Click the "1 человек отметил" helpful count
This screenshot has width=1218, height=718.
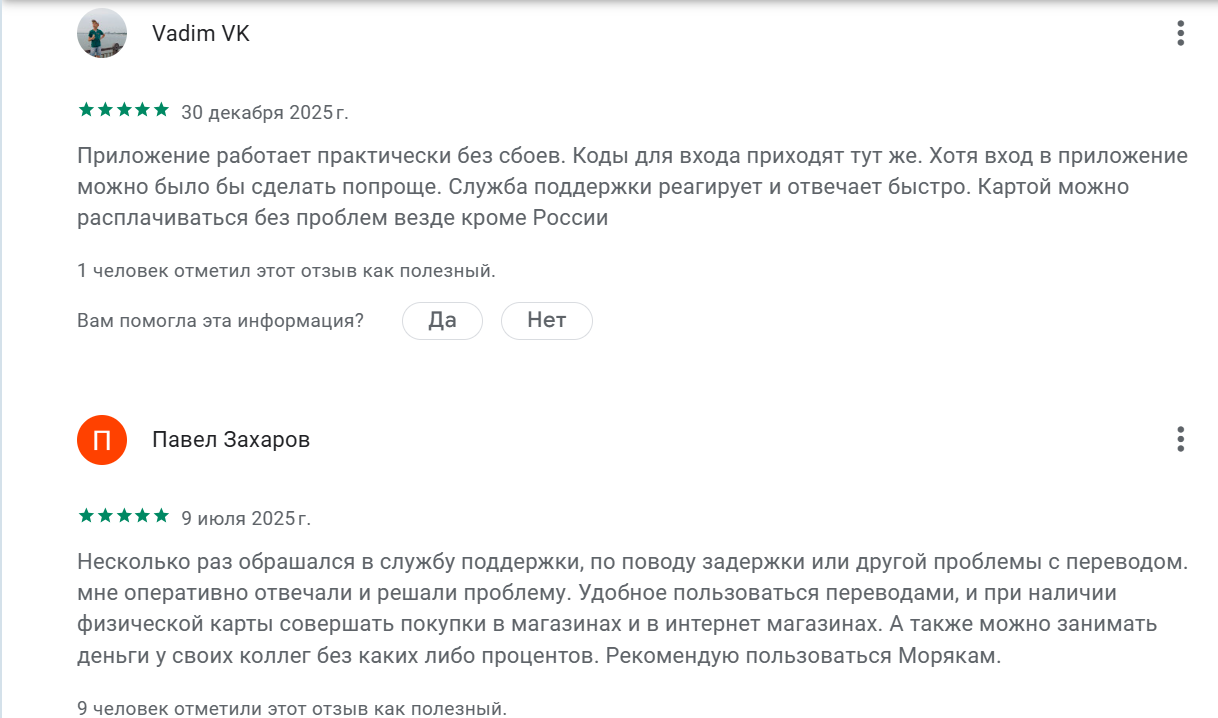[286, 271]
